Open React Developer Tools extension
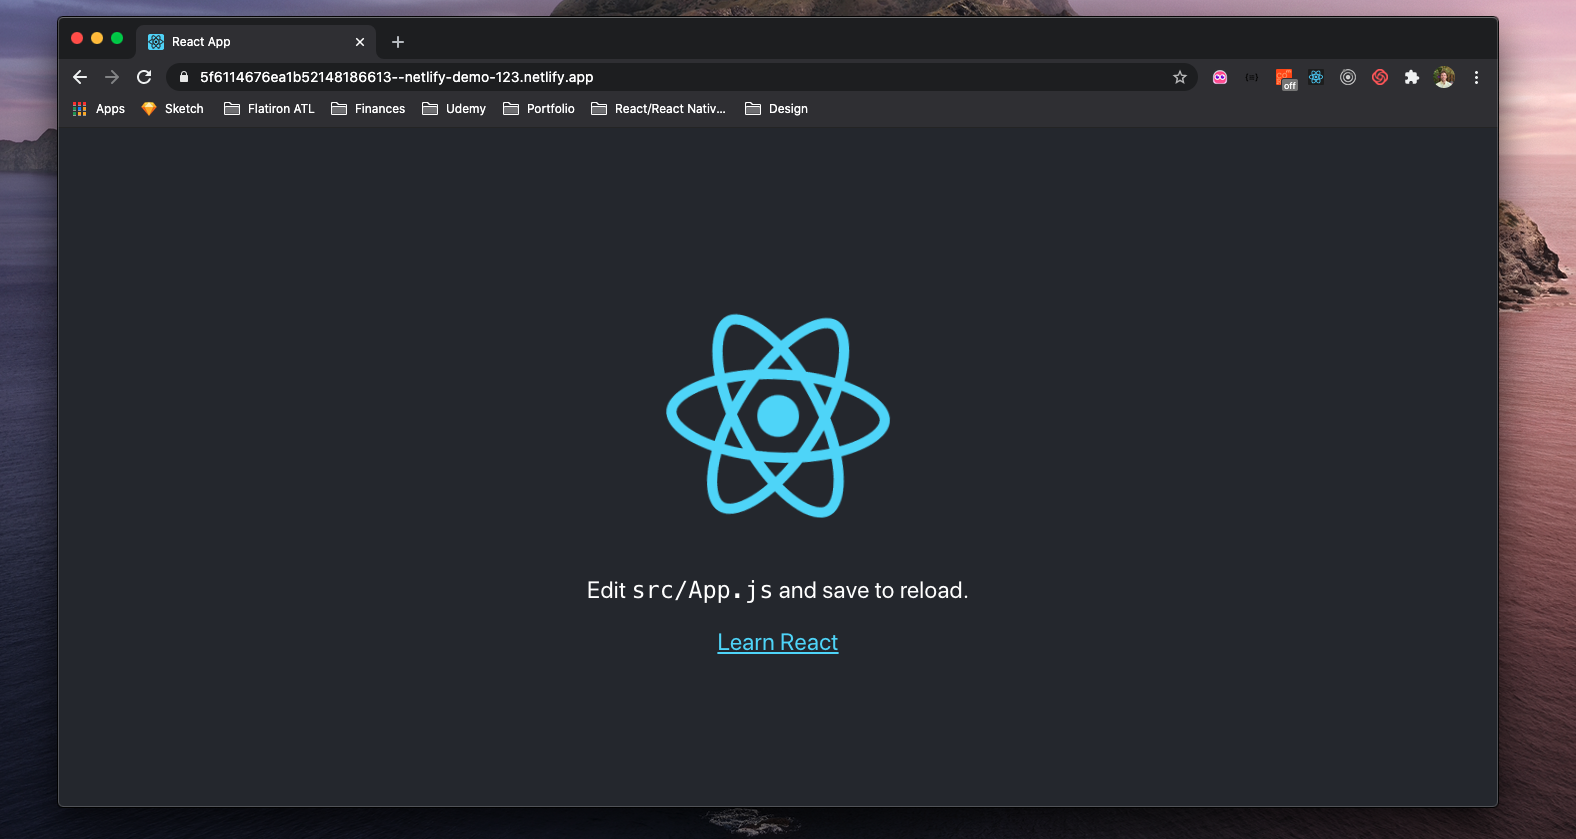This screenshot has width=1576, height=839. [x=1316, y=77]
